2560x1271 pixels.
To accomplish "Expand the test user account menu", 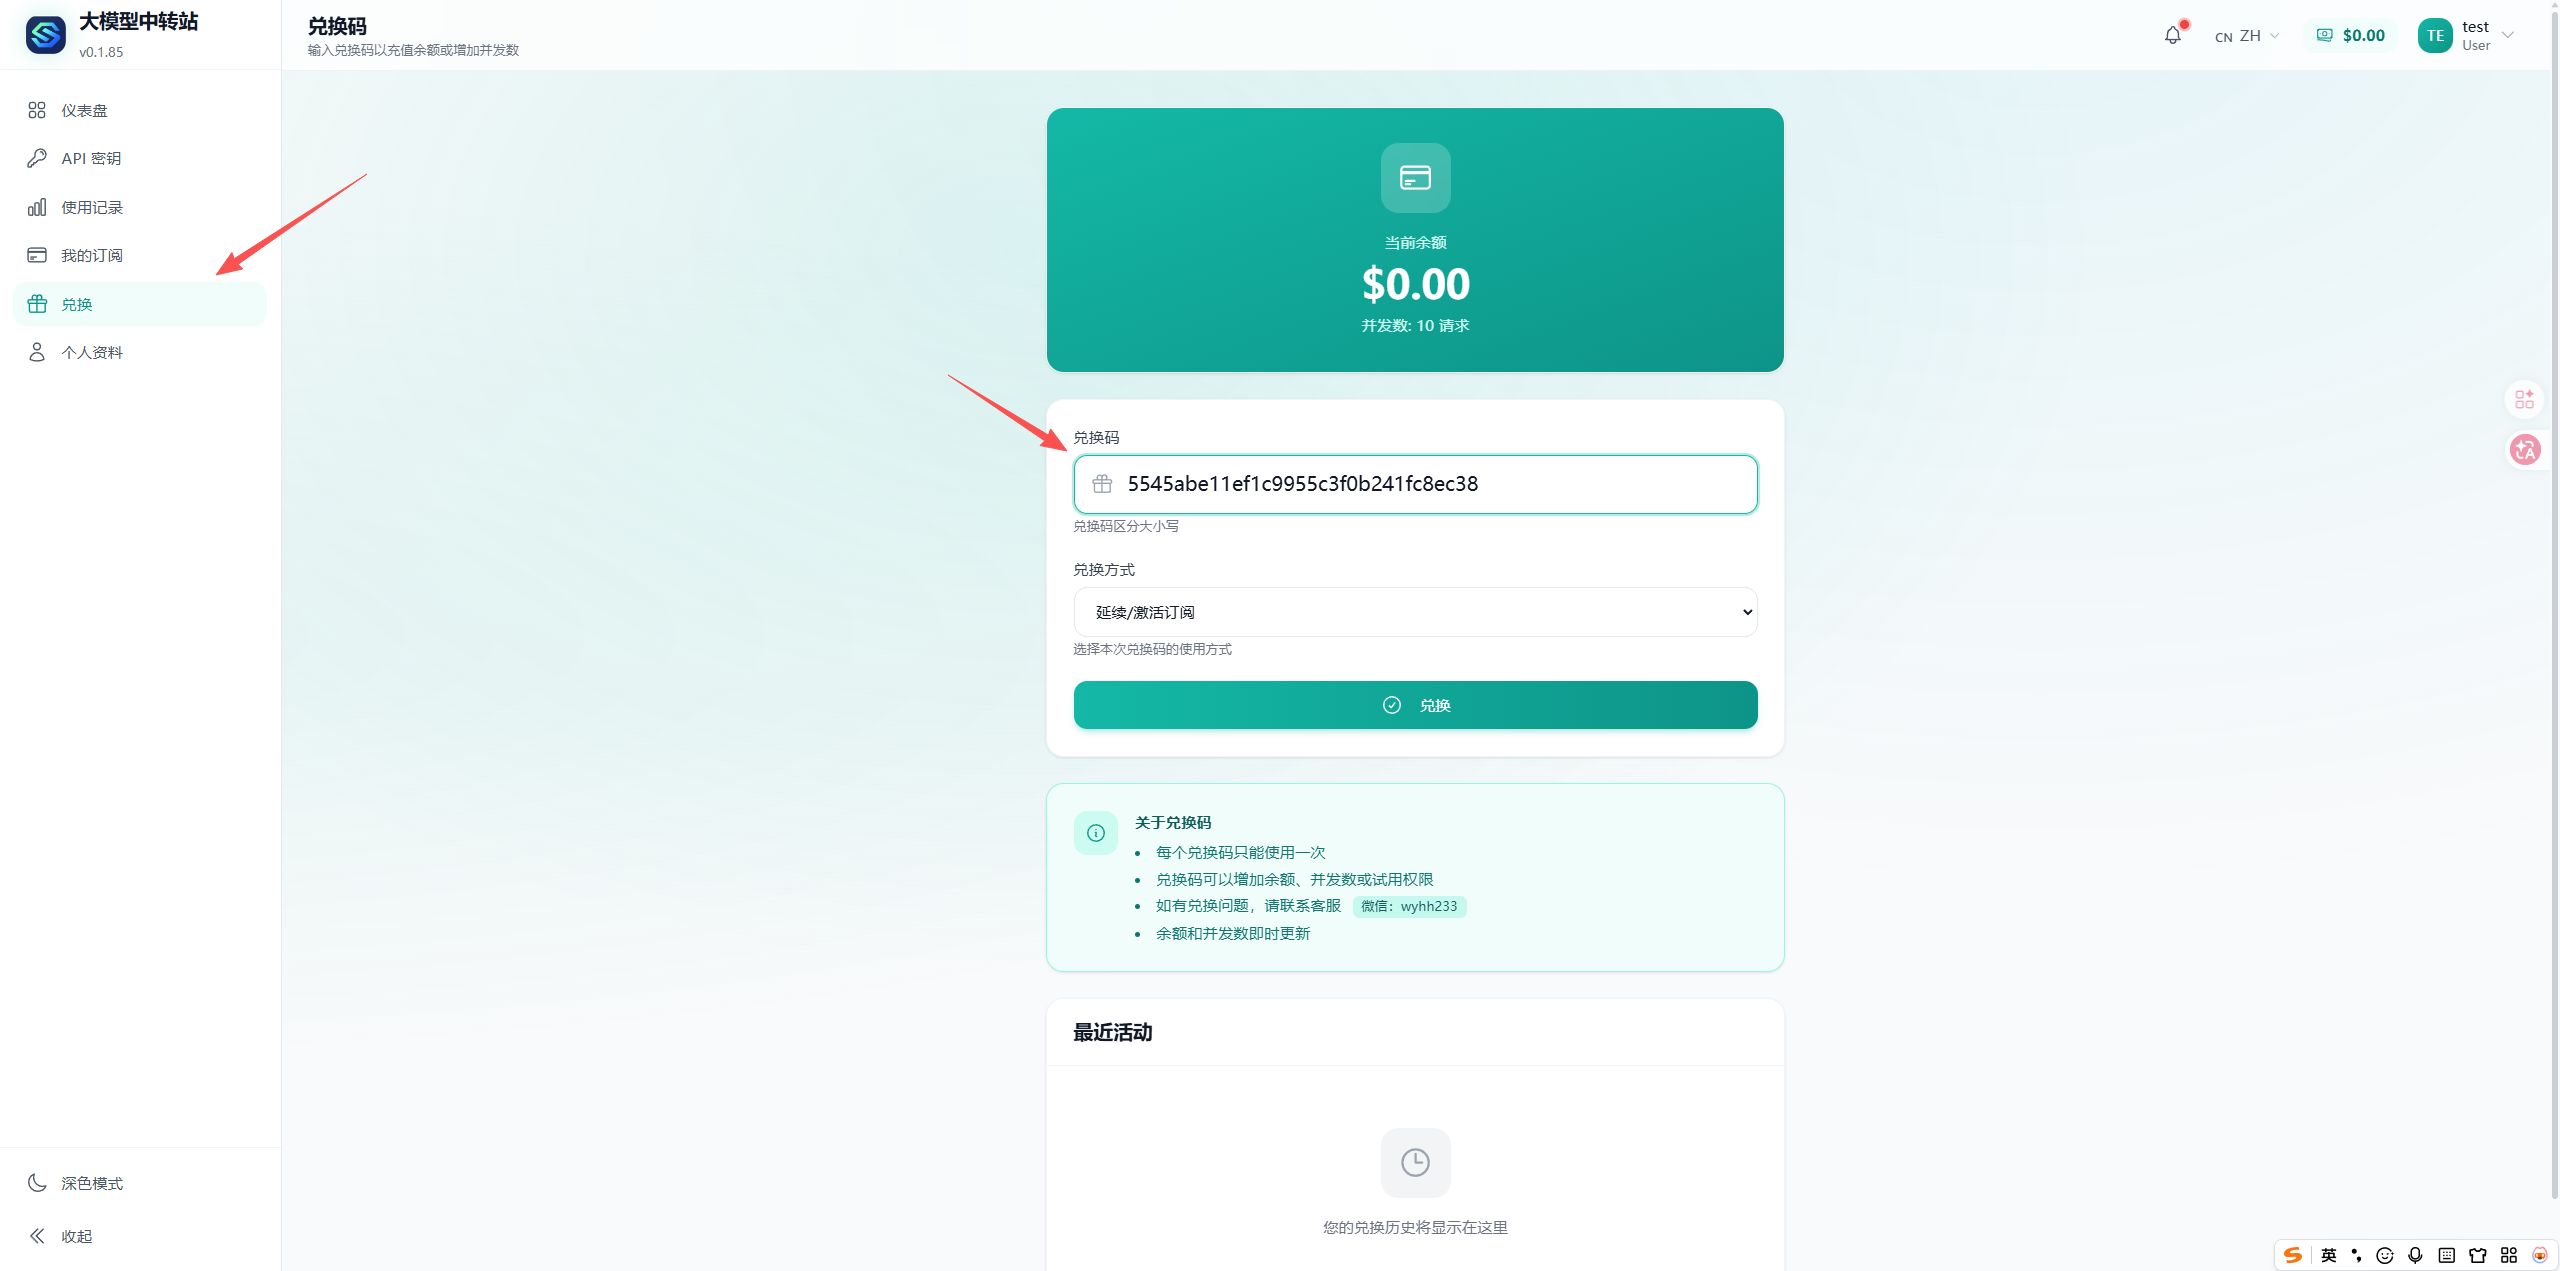I will coord(2487,36).
